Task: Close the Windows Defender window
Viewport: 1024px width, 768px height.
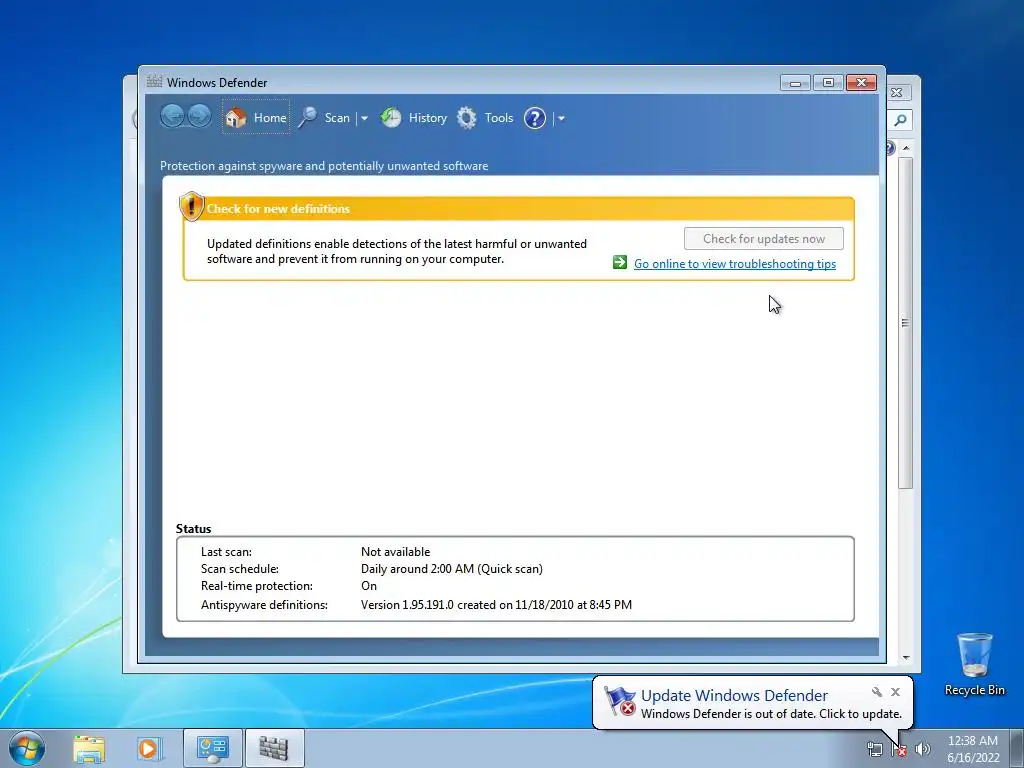Action: (x=861, y=83)
